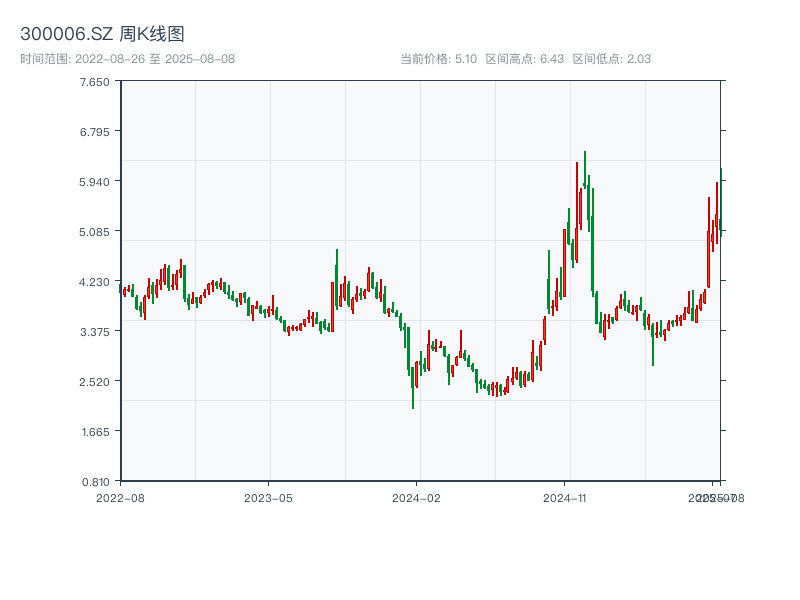Click the y-axis label 4.230
Image resolution: width=800 pixels, height=600 pixels.
point(94,282)
